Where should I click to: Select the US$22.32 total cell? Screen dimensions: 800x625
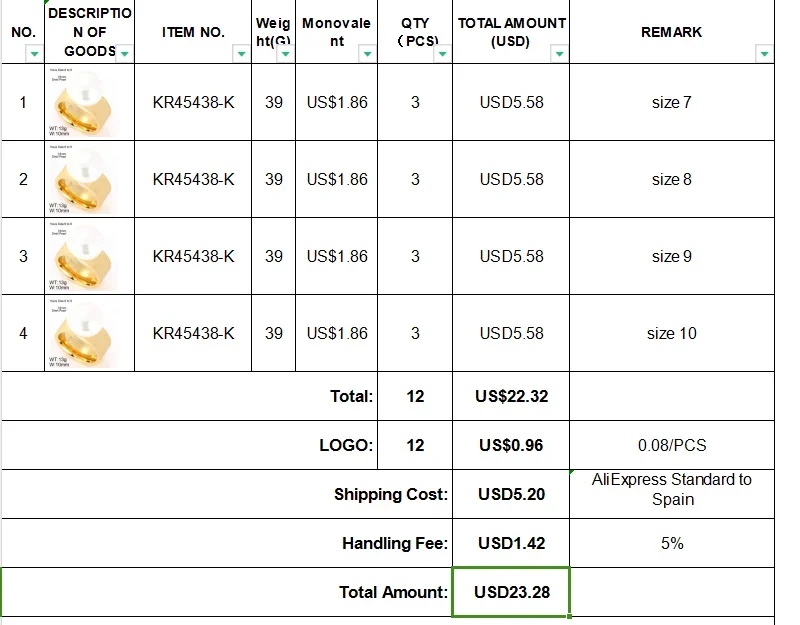(x=511, y=396)
